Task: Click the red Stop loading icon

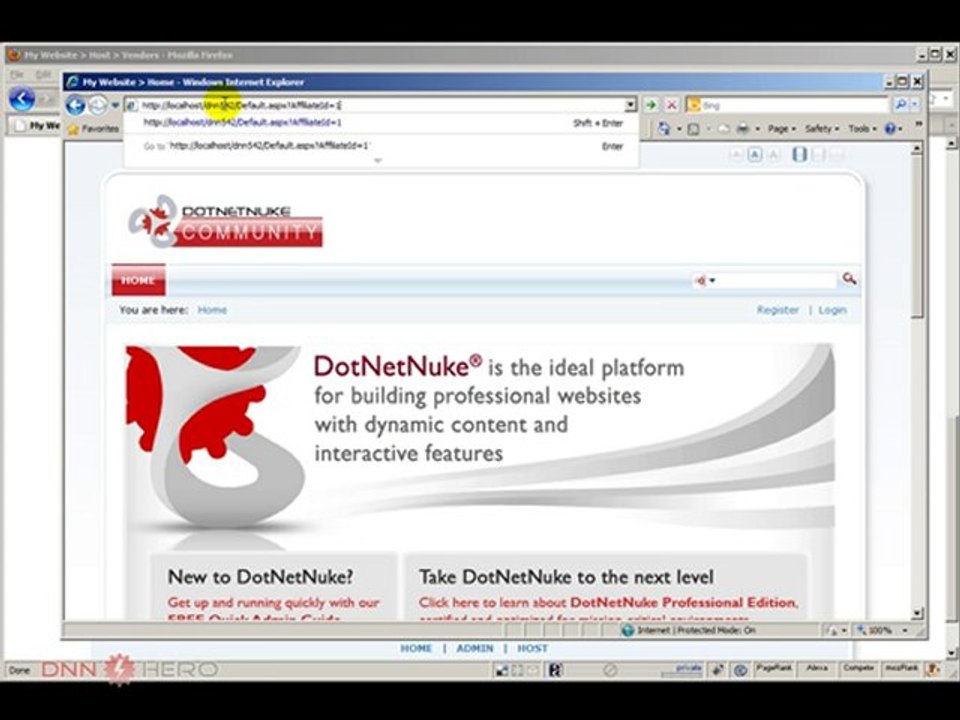Action: [x=672, y=105]
